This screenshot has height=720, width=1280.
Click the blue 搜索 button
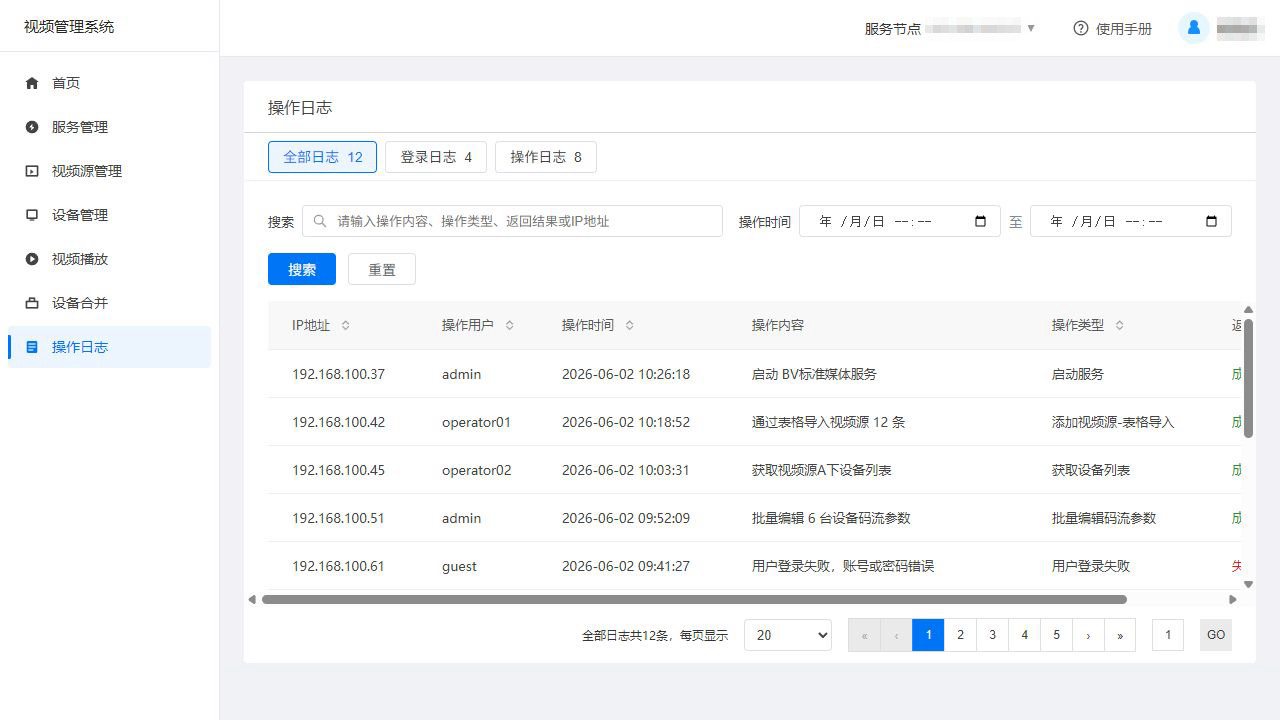(302, 269)
